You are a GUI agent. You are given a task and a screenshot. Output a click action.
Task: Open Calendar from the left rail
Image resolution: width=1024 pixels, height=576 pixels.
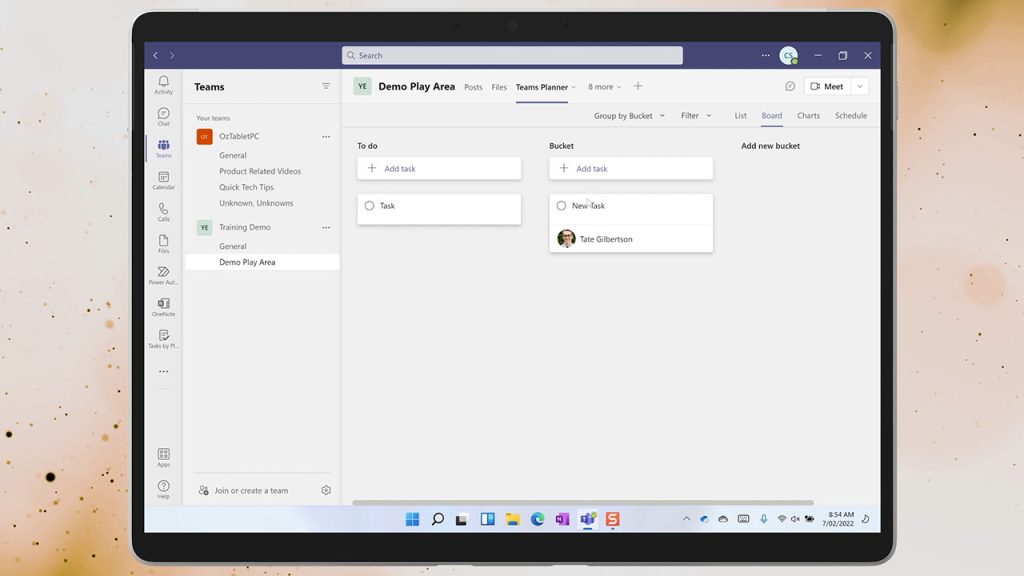point(163,180)
